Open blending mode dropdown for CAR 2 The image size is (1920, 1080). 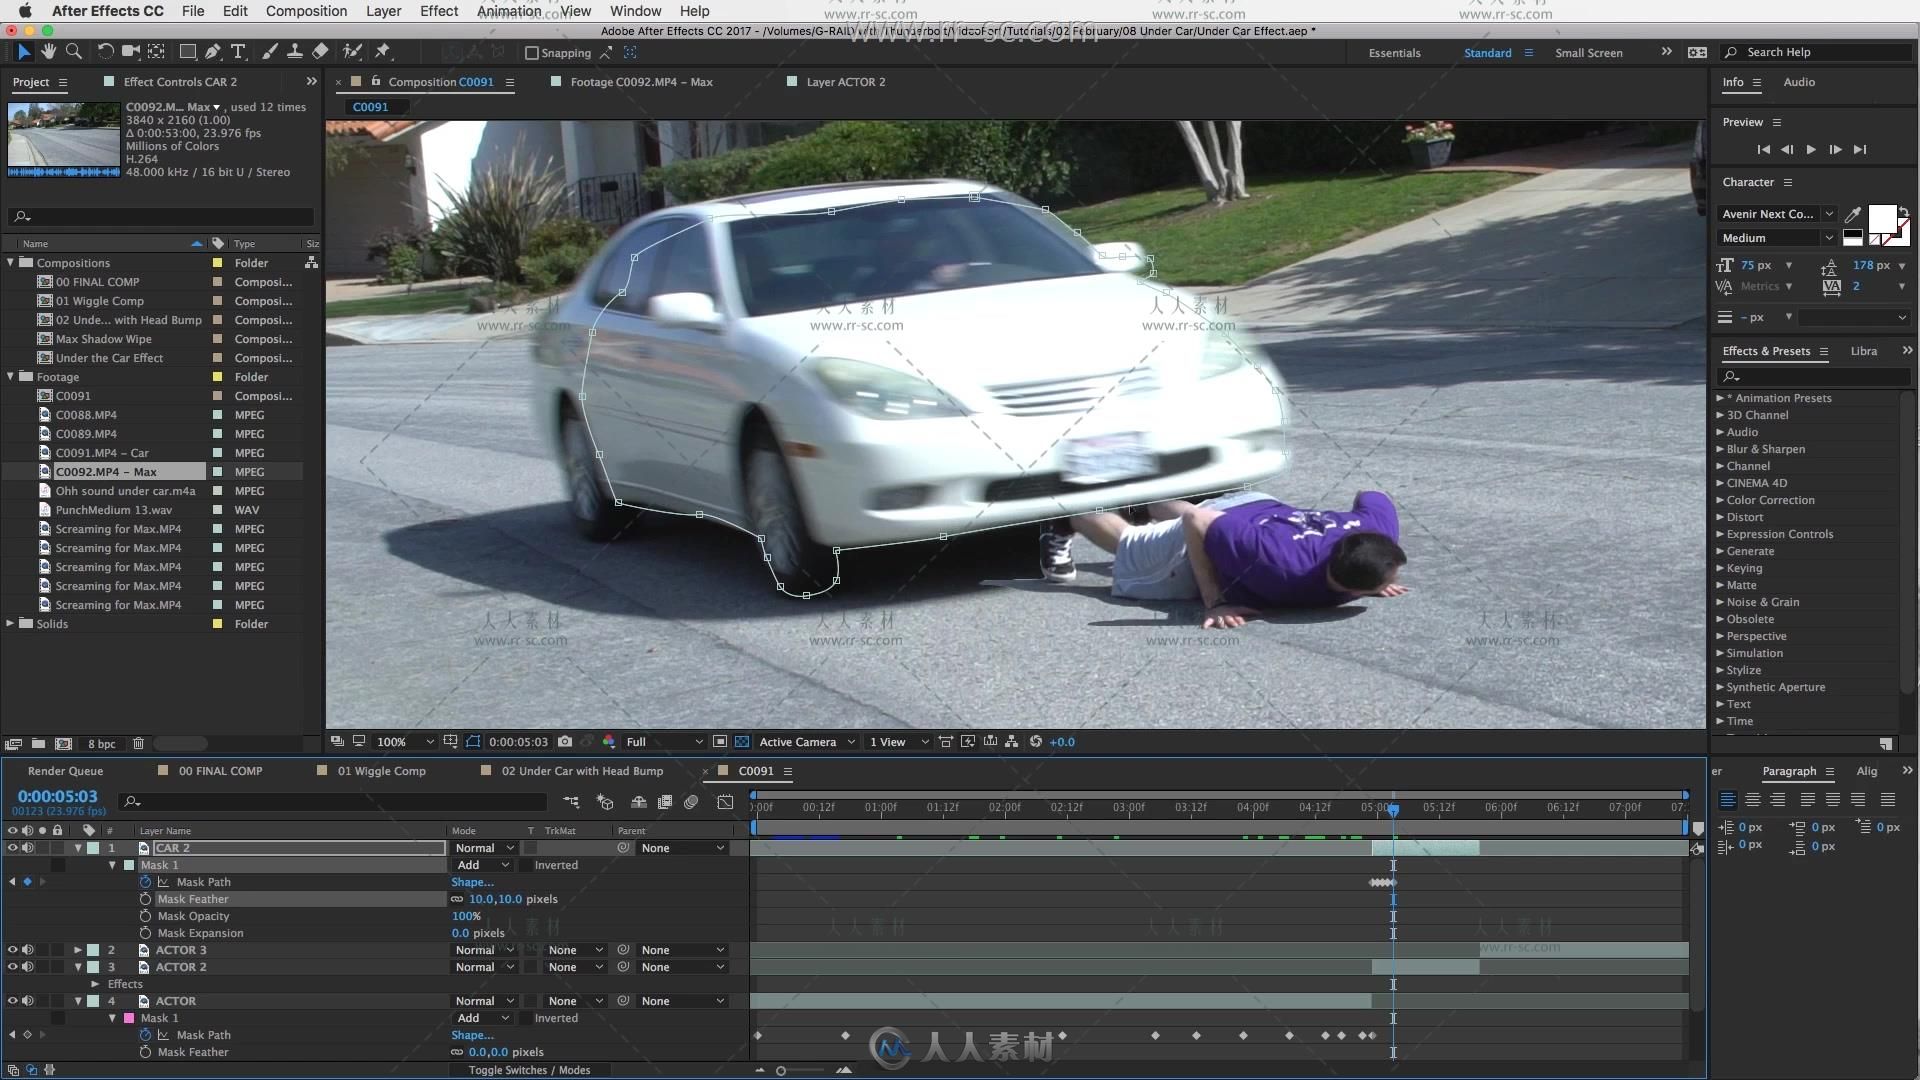(484, 848)
